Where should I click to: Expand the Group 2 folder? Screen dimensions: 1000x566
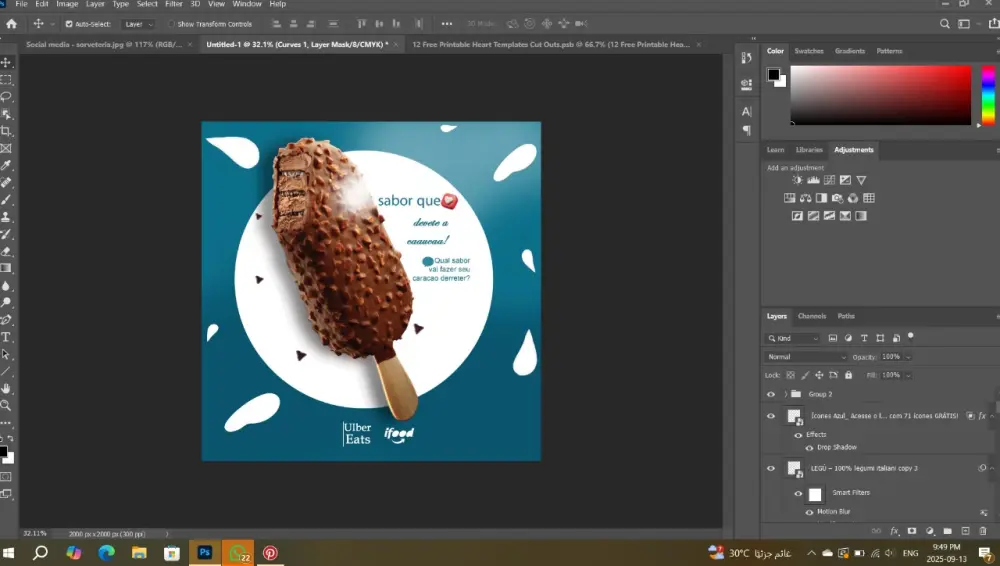[786, 394]
